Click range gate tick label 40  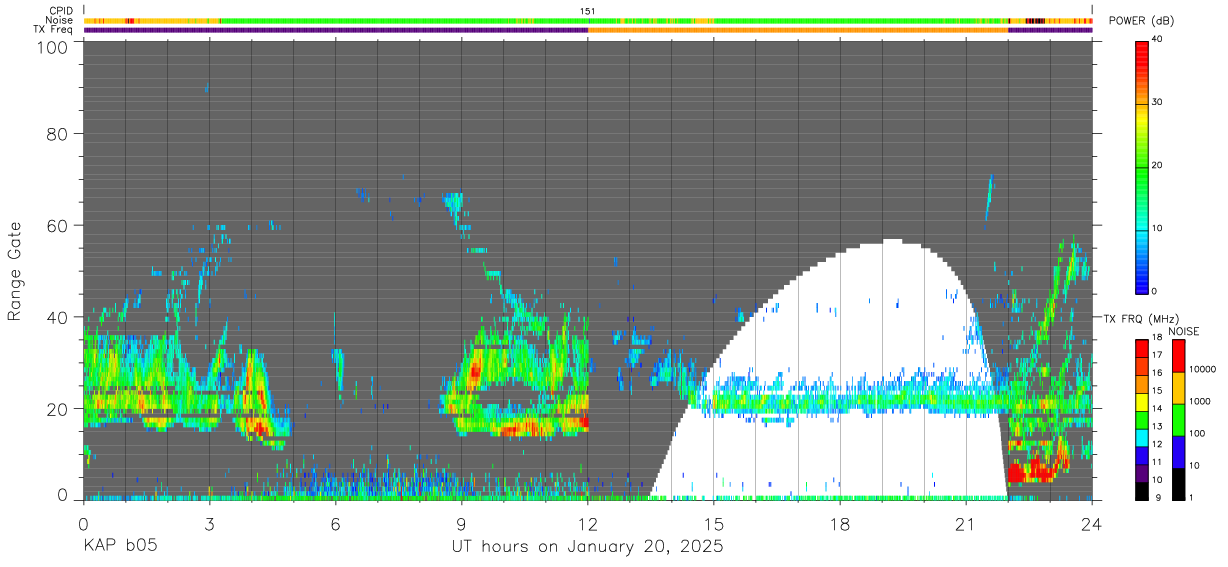[58, 317]
